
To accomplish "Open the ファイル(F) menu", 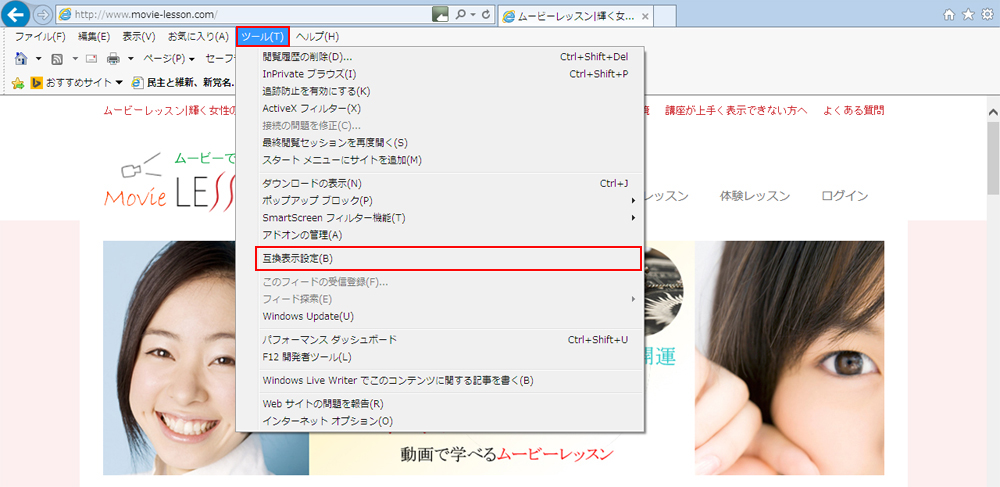I will 40,36.
